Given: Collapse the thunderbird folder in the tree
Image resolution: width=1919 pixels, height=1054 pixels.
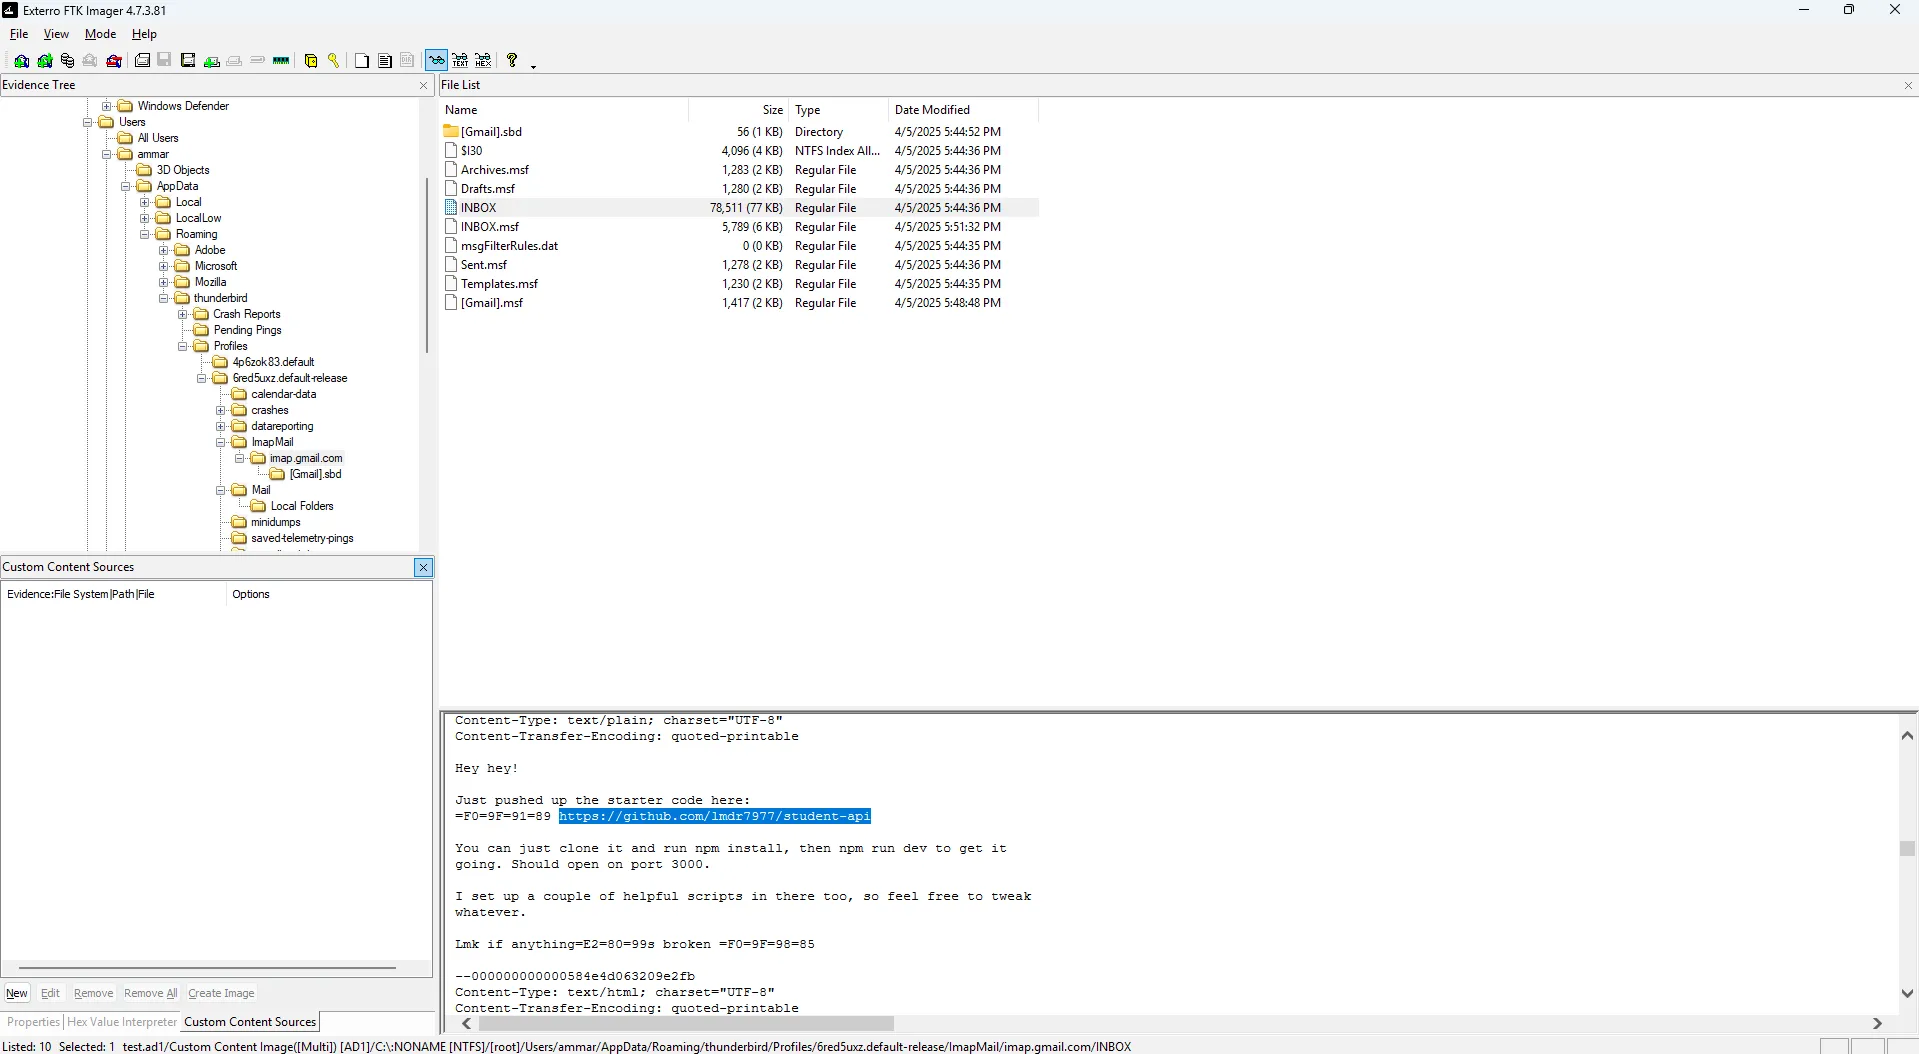Looking at the screenshot, I should 164,298.
